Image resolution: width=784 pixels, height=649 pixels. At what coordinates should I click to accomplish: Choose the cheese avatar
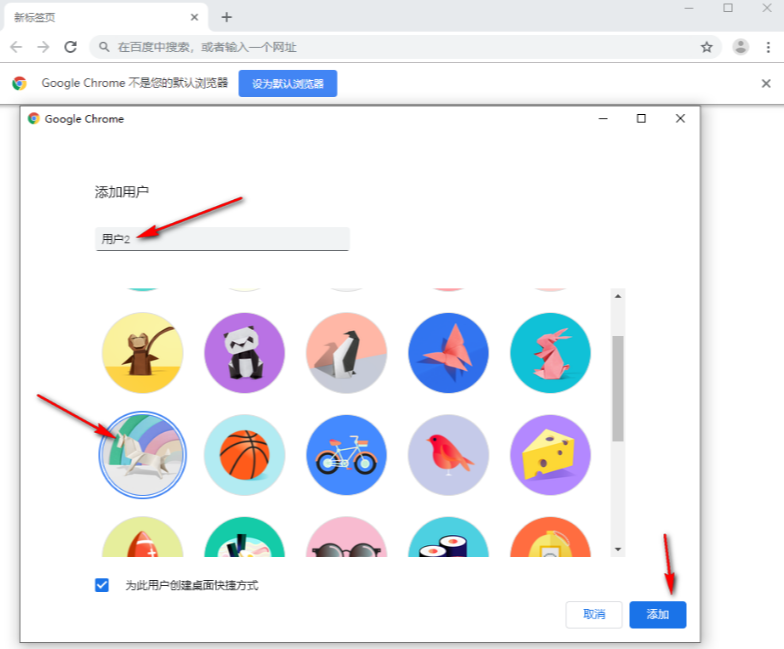pyautogui.click(x=550, y=455)
